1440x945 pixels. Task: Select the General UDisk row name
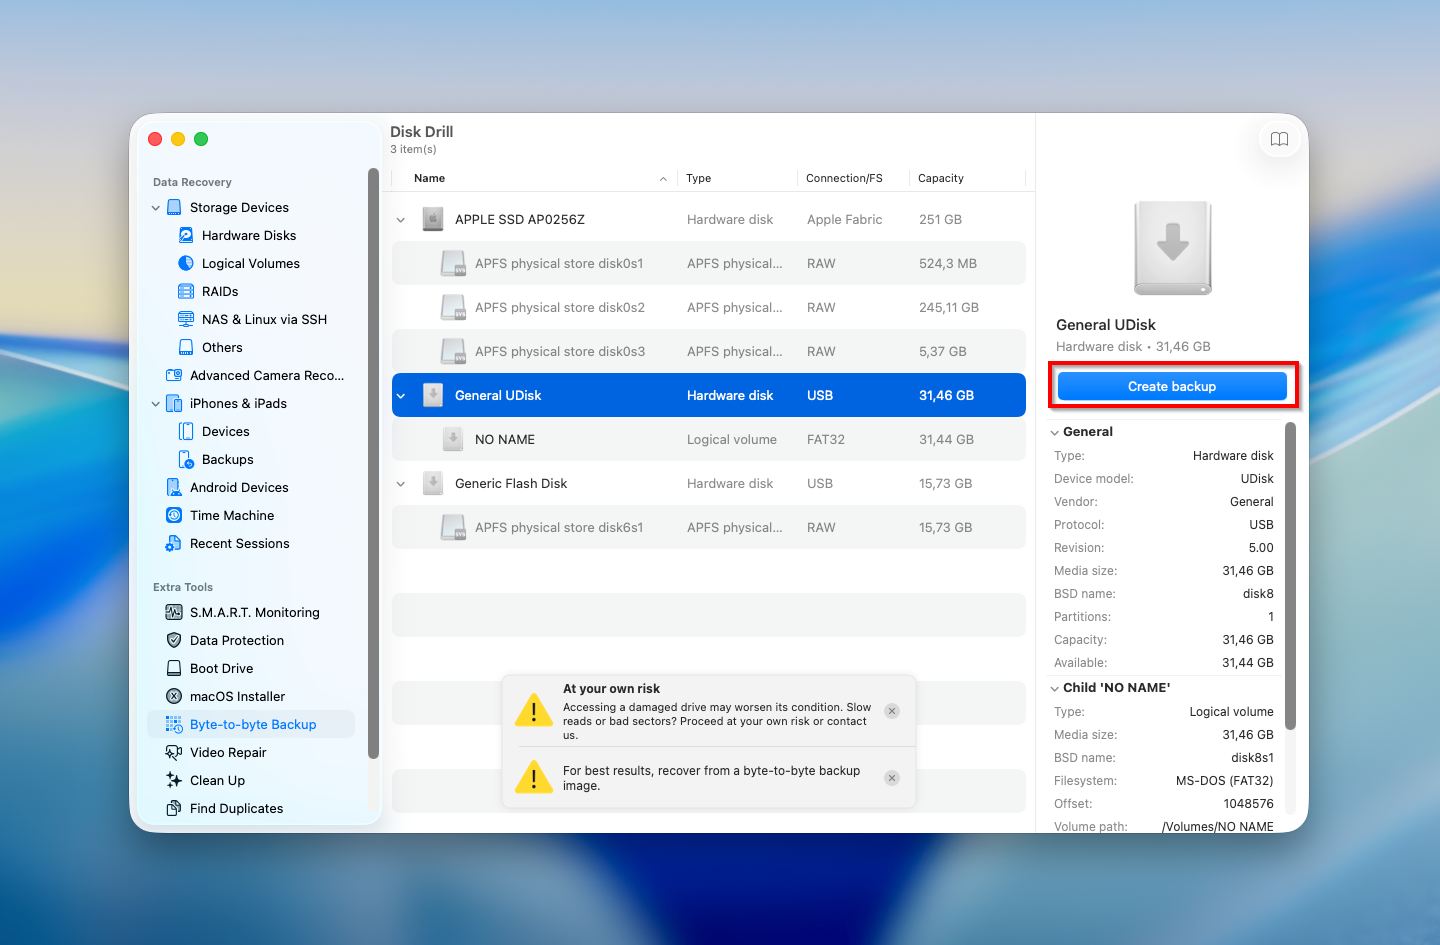coord(498,395)
